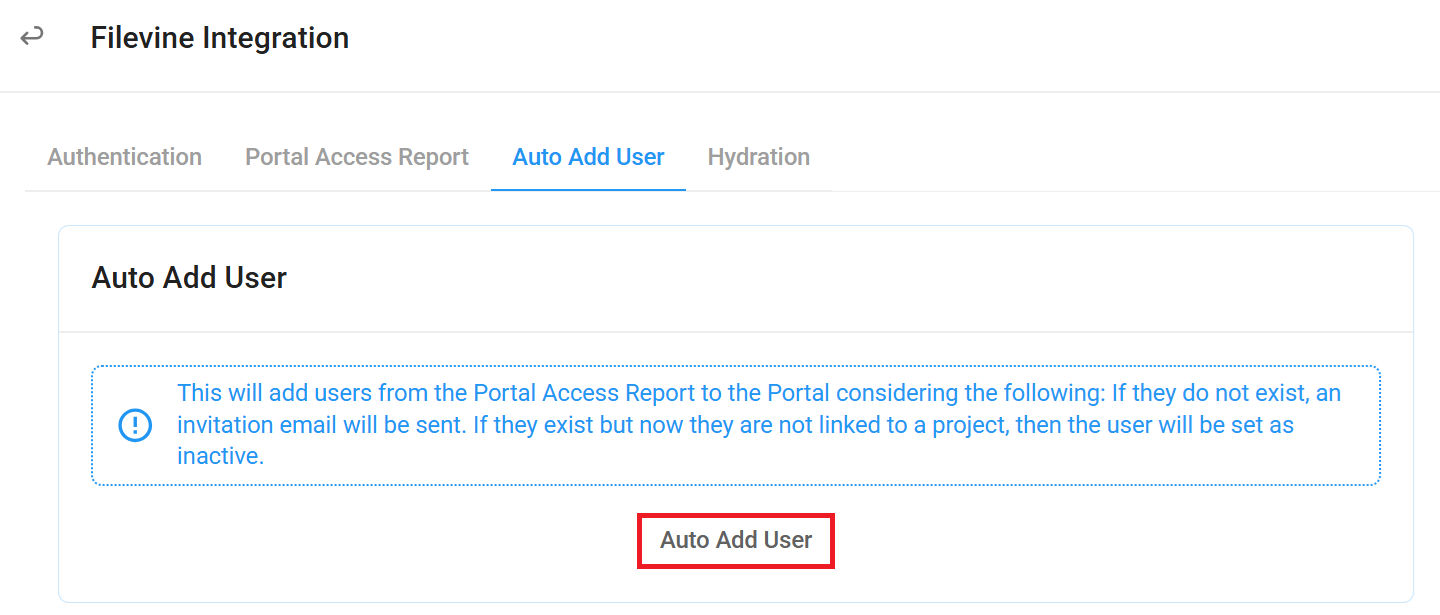Select the circled exclamation mark in notice
Screen dimensions: 1440x615
135,425
